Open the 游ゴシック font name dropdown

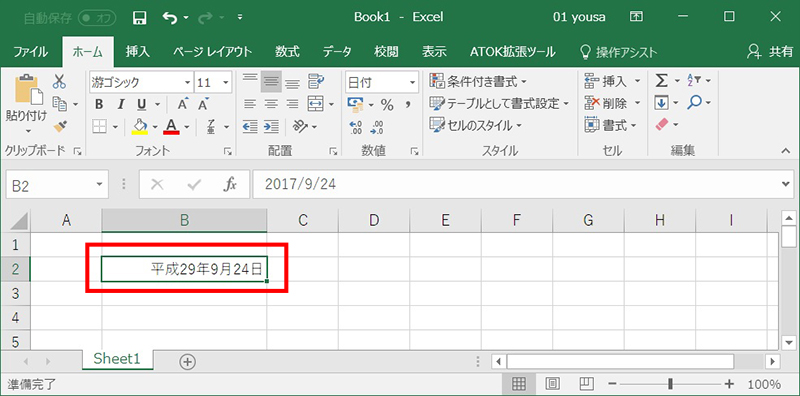[x=187, y=83]
